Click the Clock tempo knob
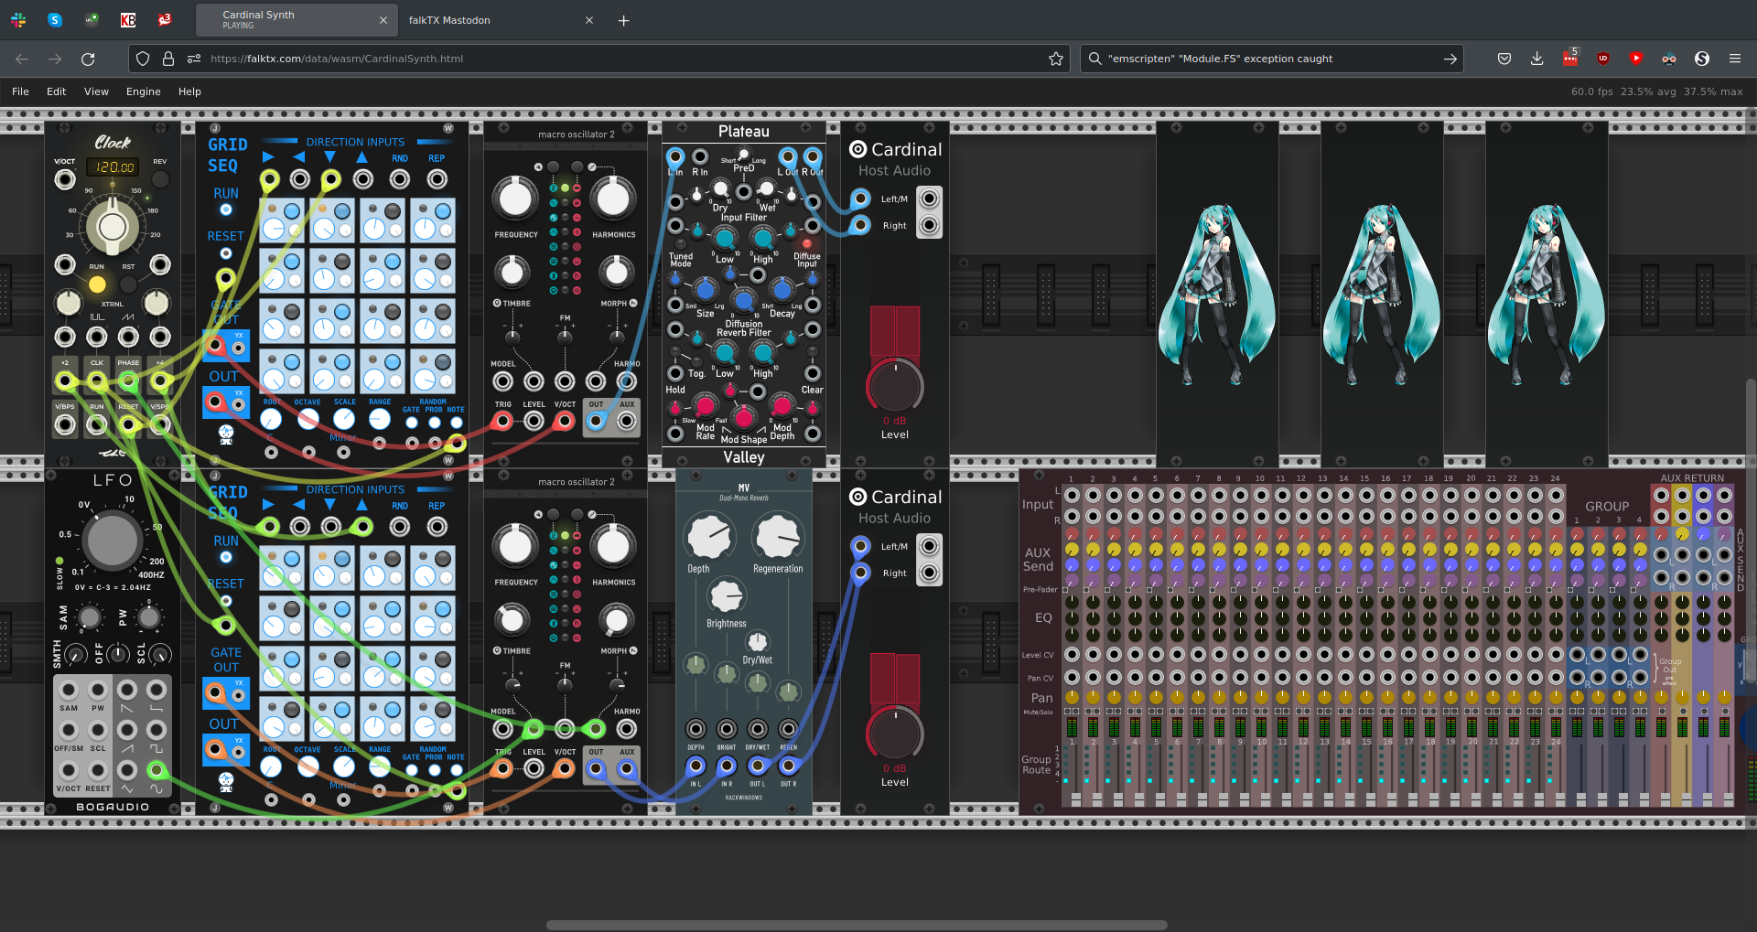The height and width of the screenshot is (932, 1757). (112, 225)
